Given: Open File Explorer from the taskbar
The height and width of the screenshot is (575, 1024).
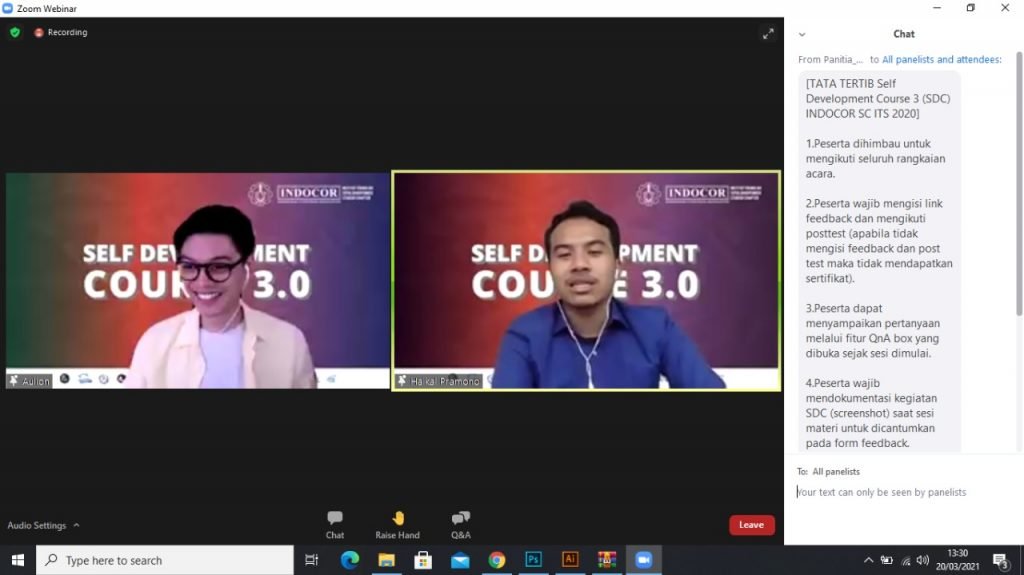Looking at the screenshot, I should click(387, 560).
